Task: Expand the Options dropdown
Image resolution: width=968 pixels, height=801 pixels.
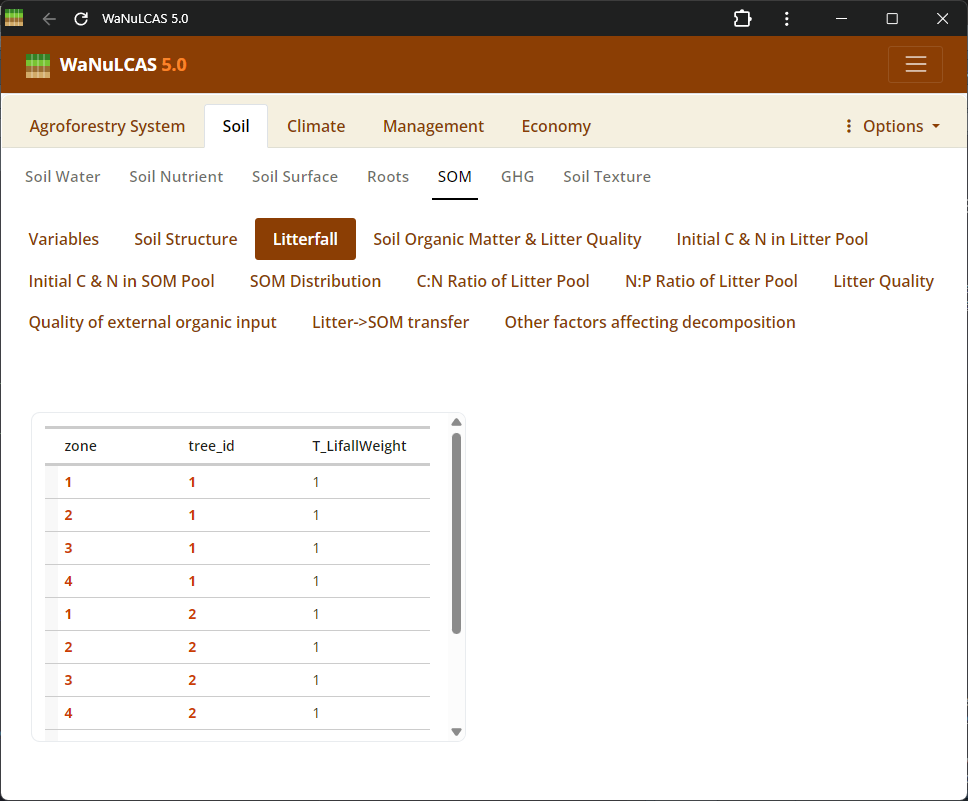Action: click(x=892, y=126)
